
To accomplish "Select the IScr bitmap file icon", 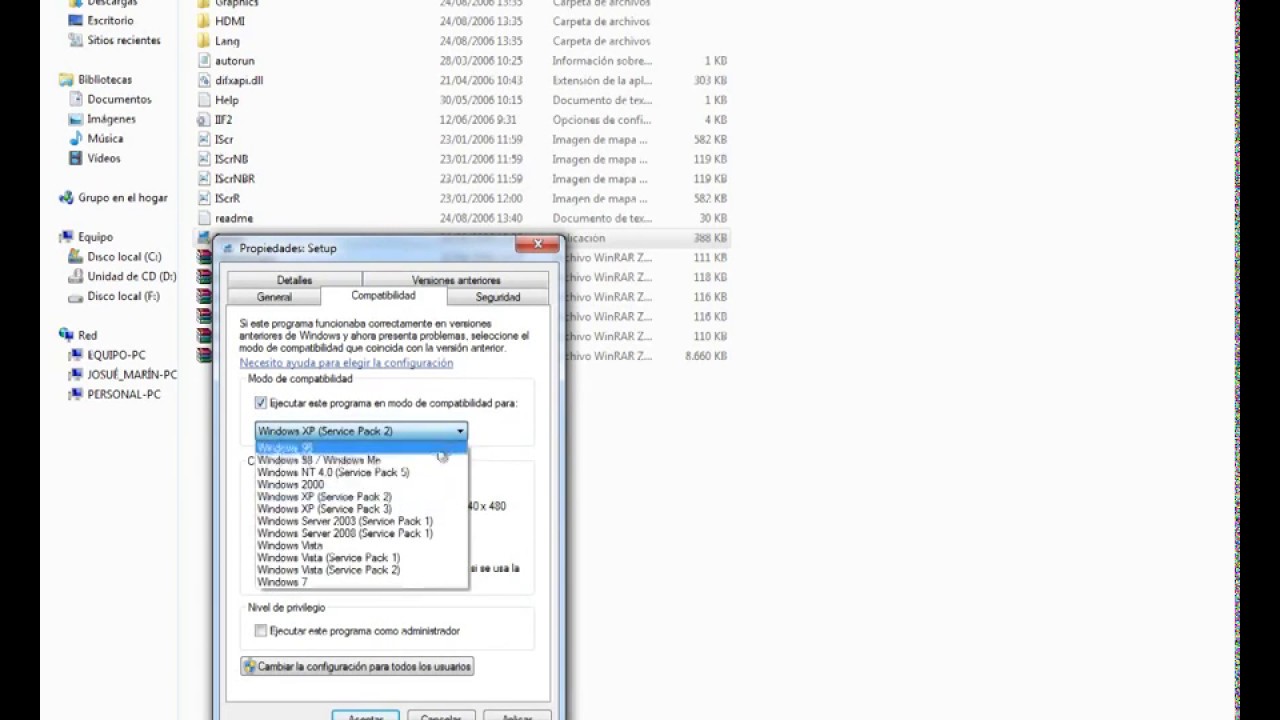I will [204, 139].
